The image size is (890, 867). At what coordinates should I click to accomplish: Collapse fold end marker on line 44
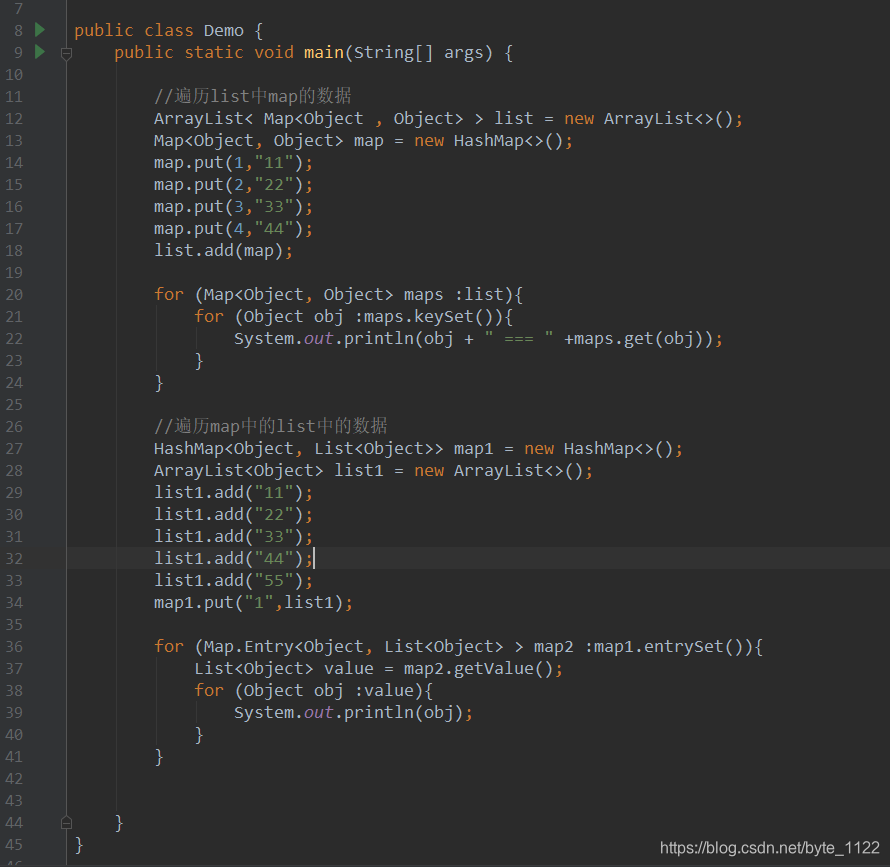click(x=66, y=822)
